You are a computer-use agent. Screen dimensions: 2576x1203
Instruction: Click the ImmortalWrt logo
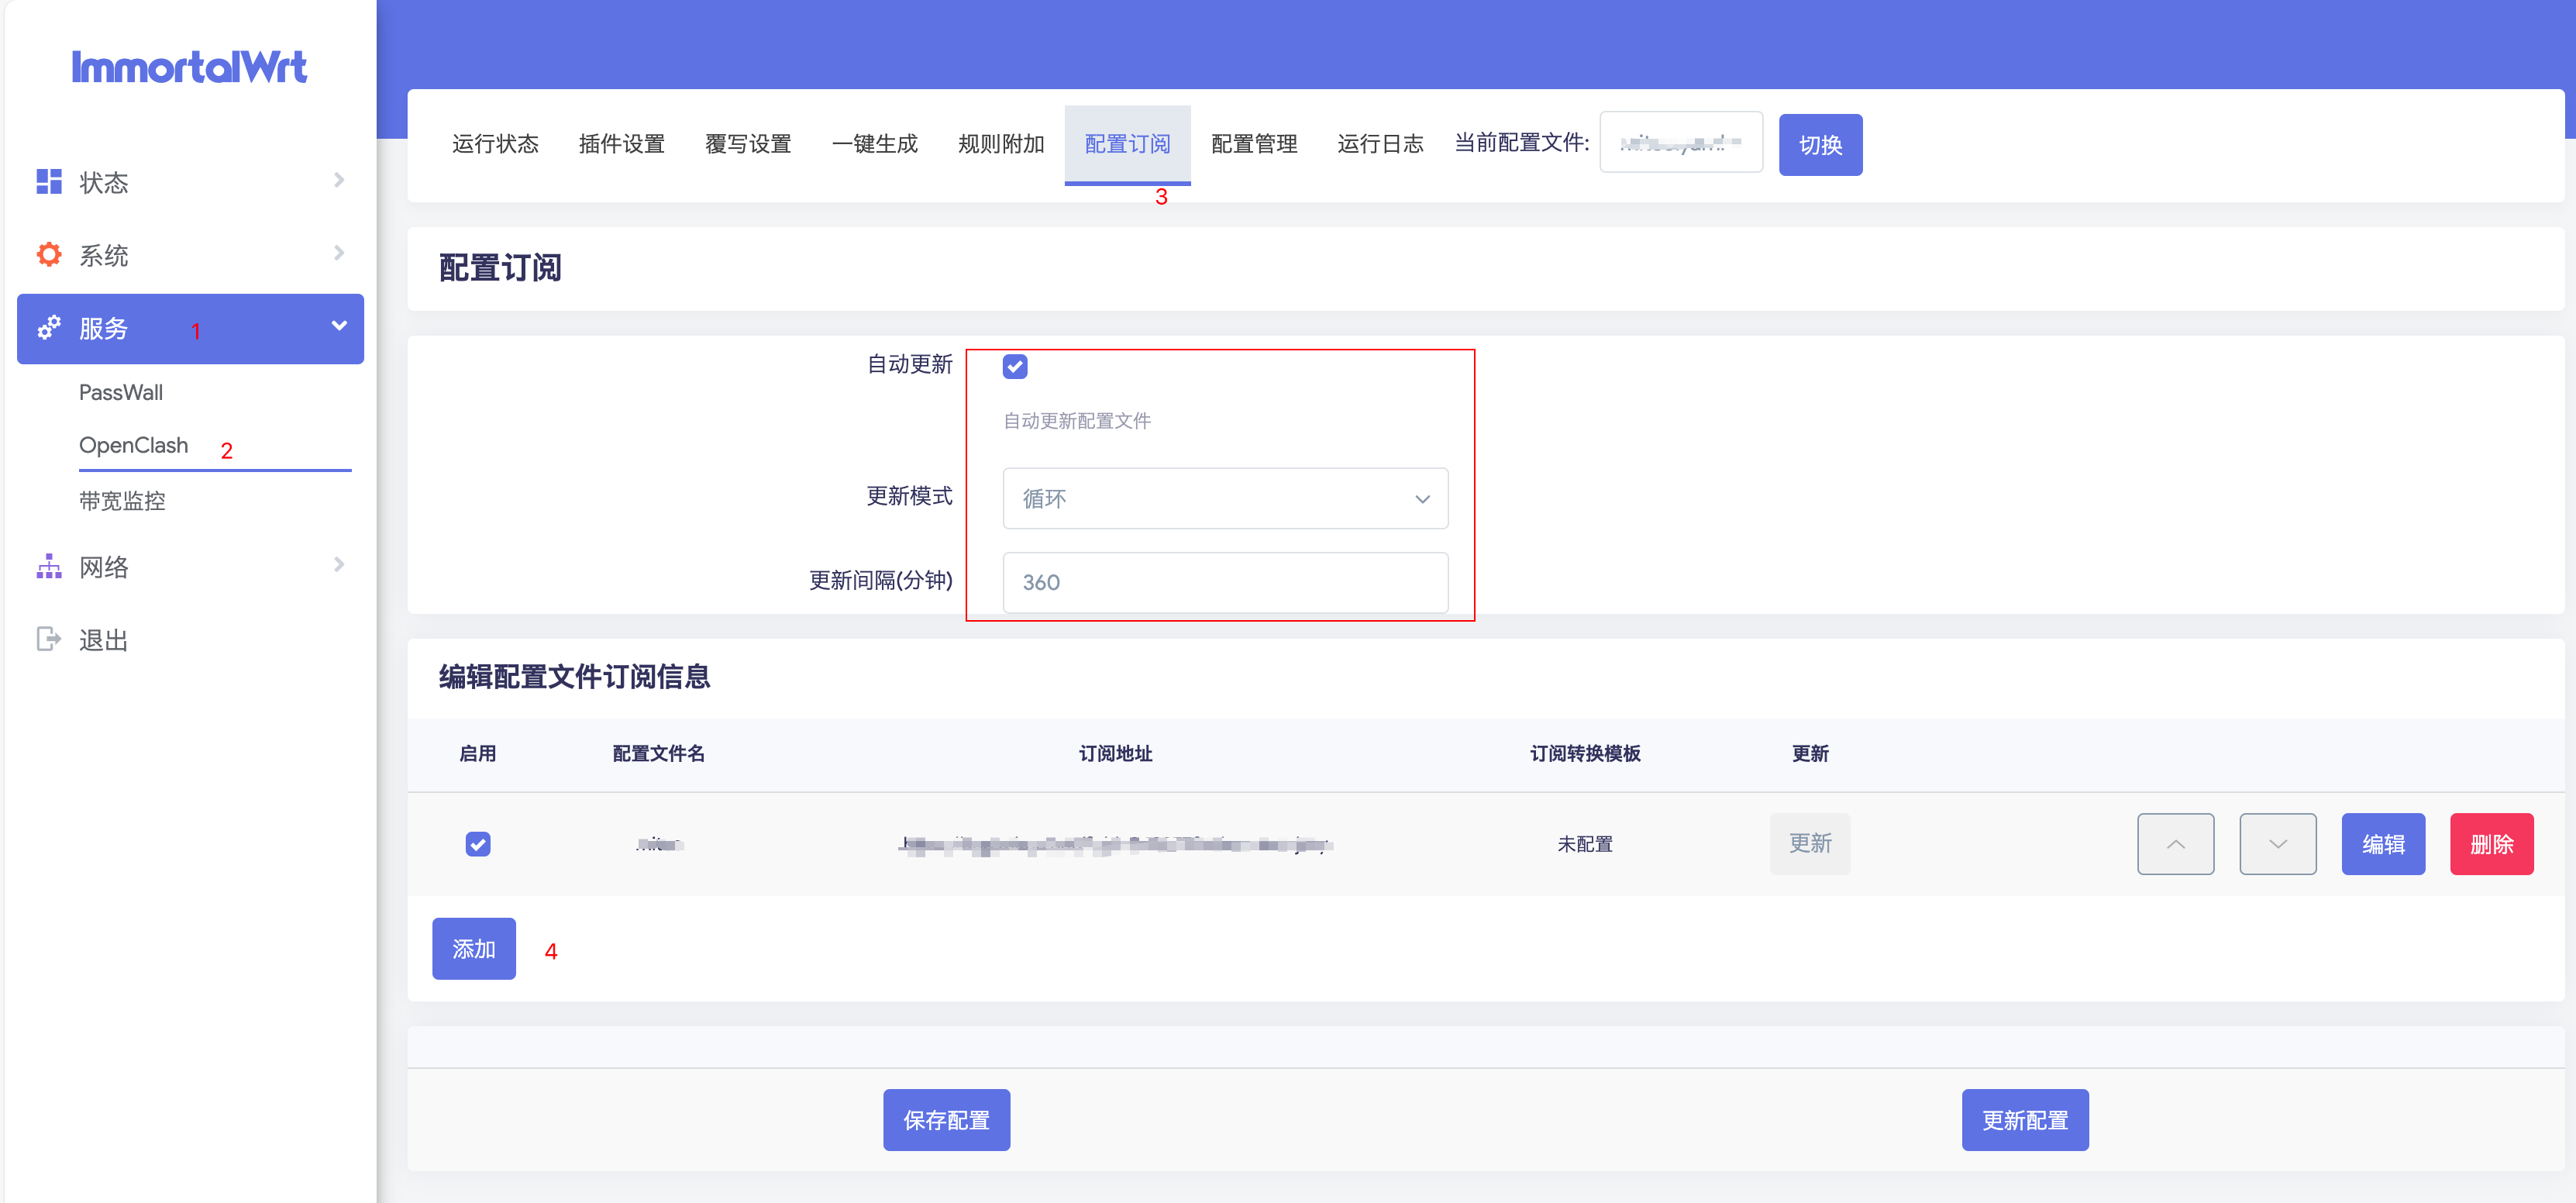pyautogui.click(x=189, y=67)
